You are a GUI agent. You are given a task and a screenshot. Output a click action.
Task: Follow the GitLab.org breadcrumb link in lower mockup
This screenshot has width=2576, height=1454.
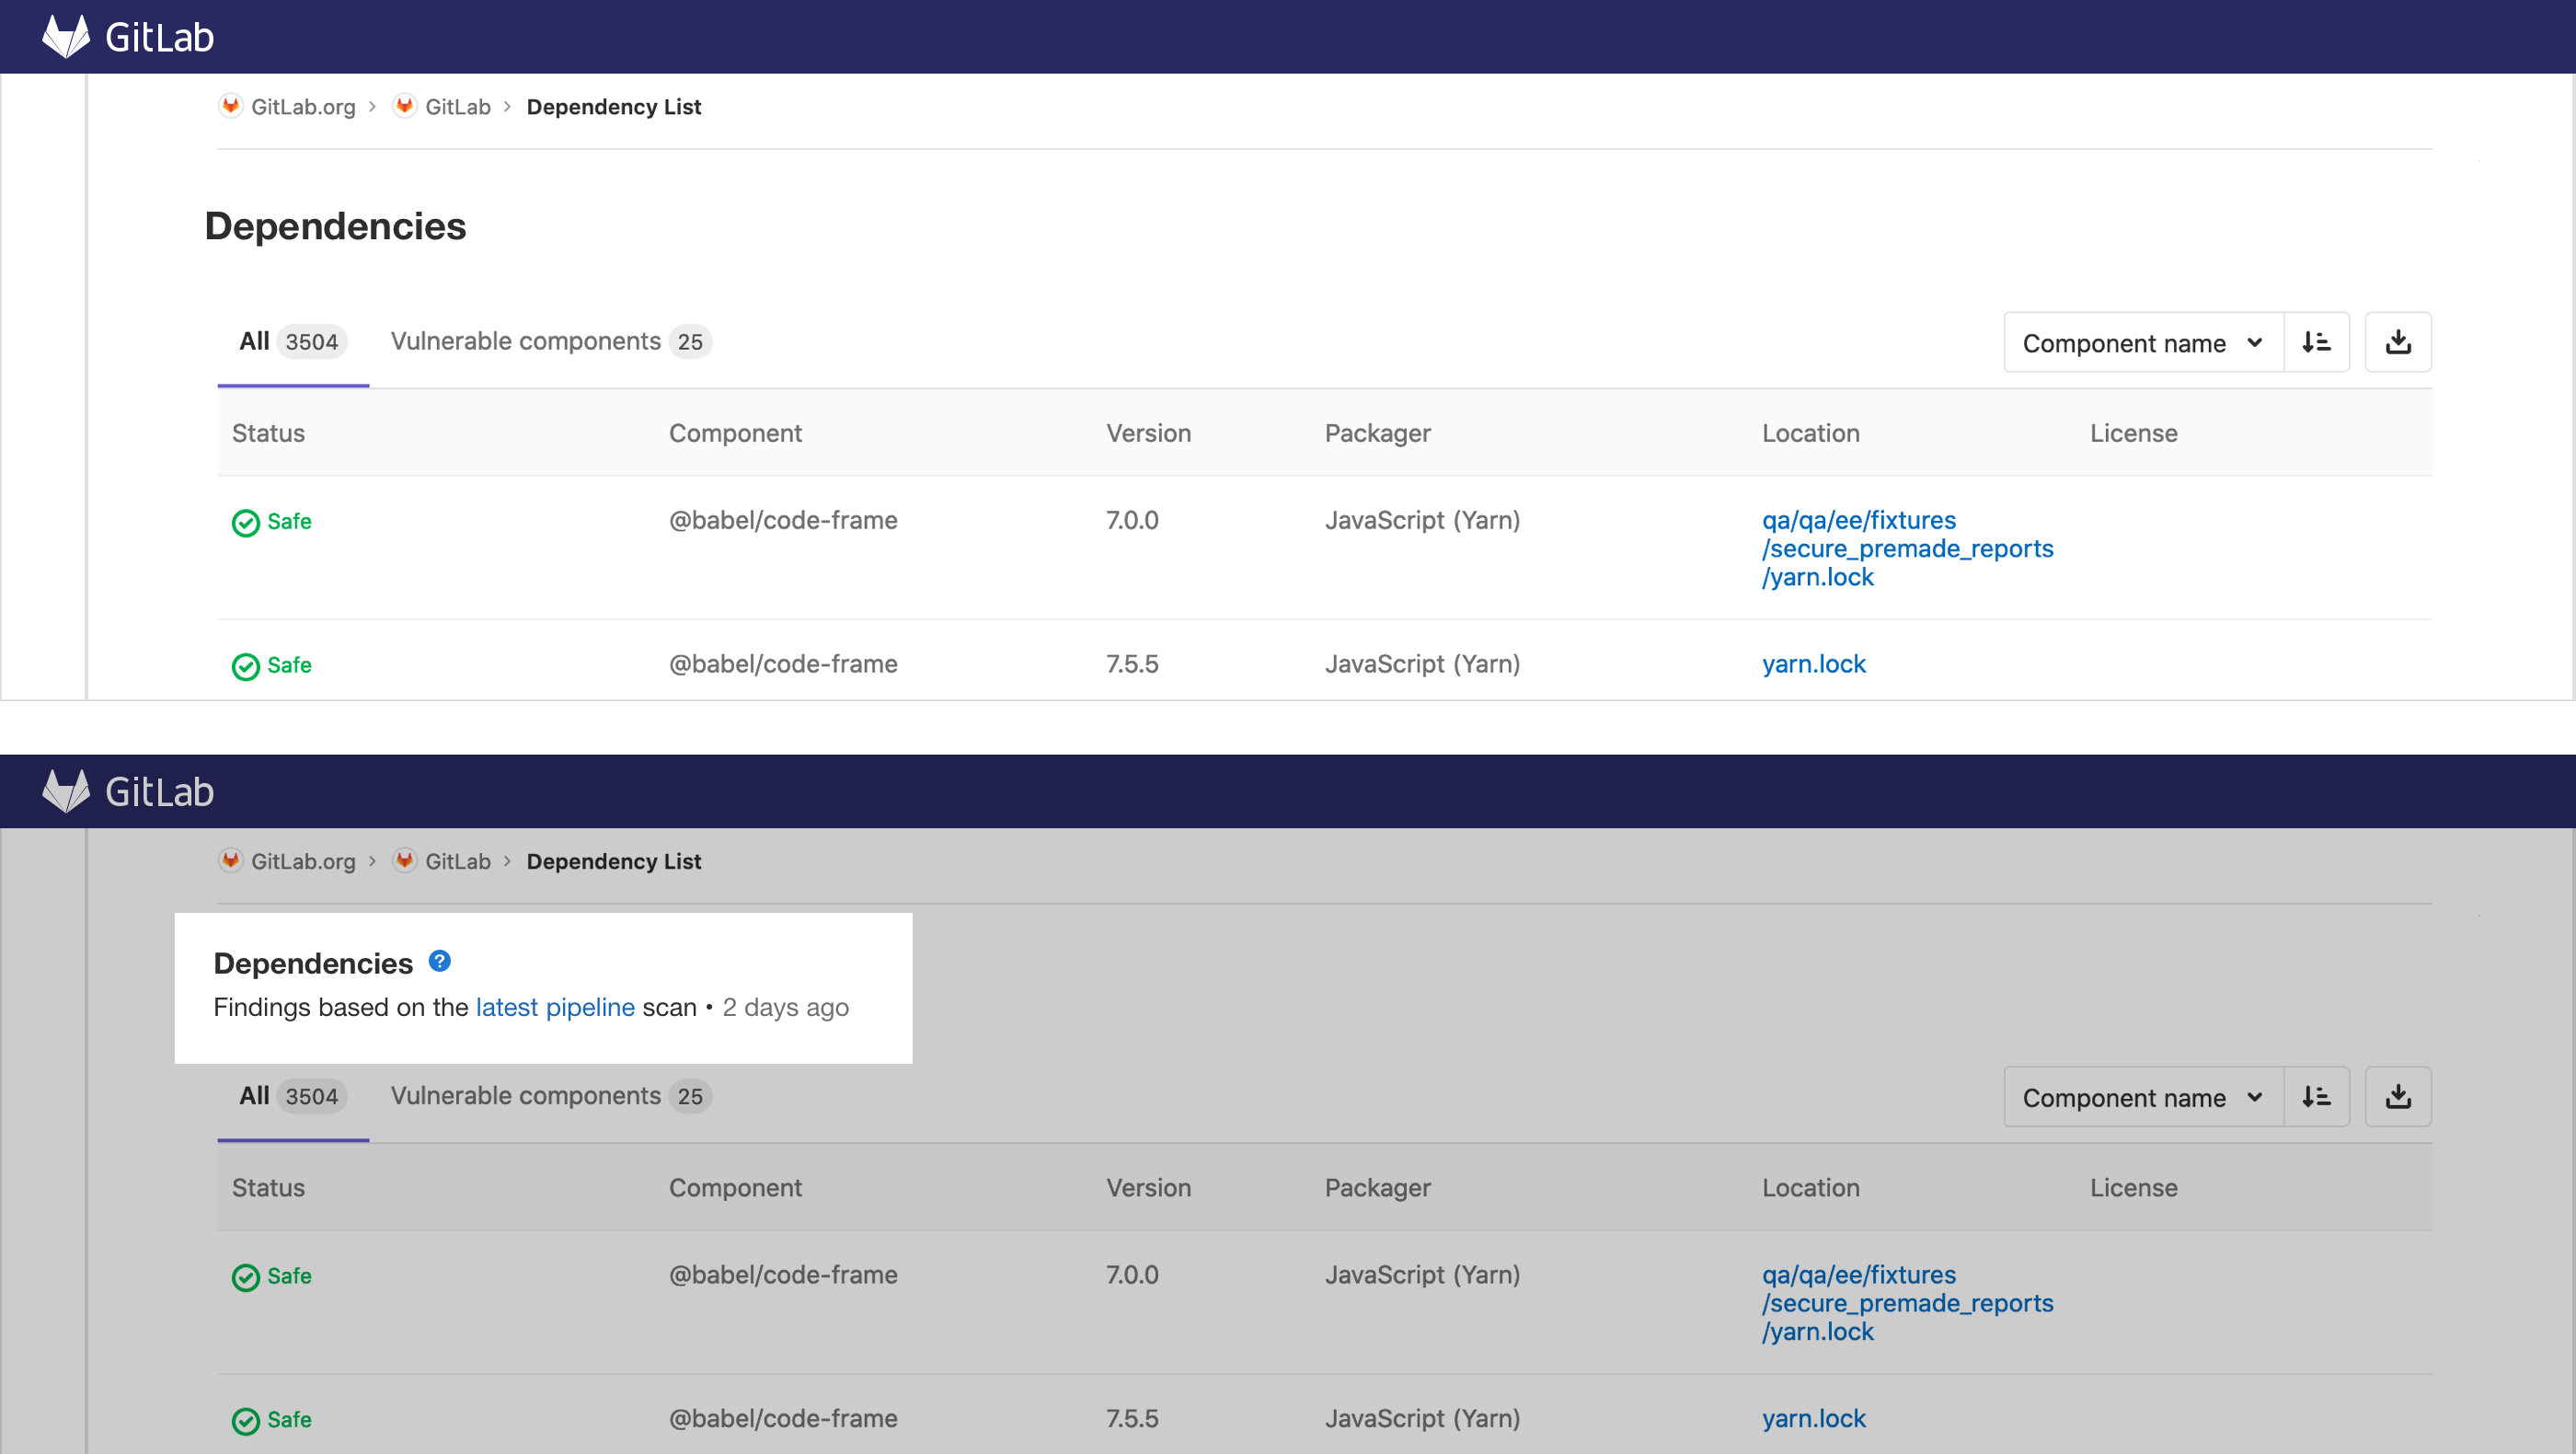pyautogui.click(x=303, y=861)
